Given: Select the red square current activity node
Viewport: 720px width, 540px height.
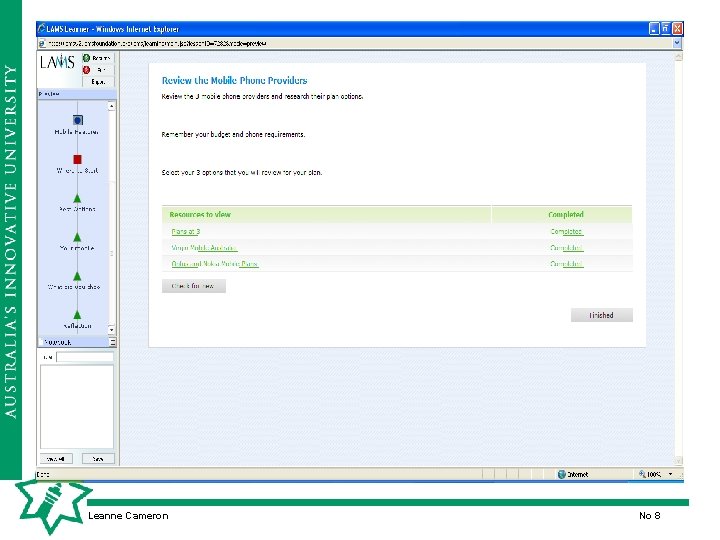Looking at the screenshot, I should (77, 159).
